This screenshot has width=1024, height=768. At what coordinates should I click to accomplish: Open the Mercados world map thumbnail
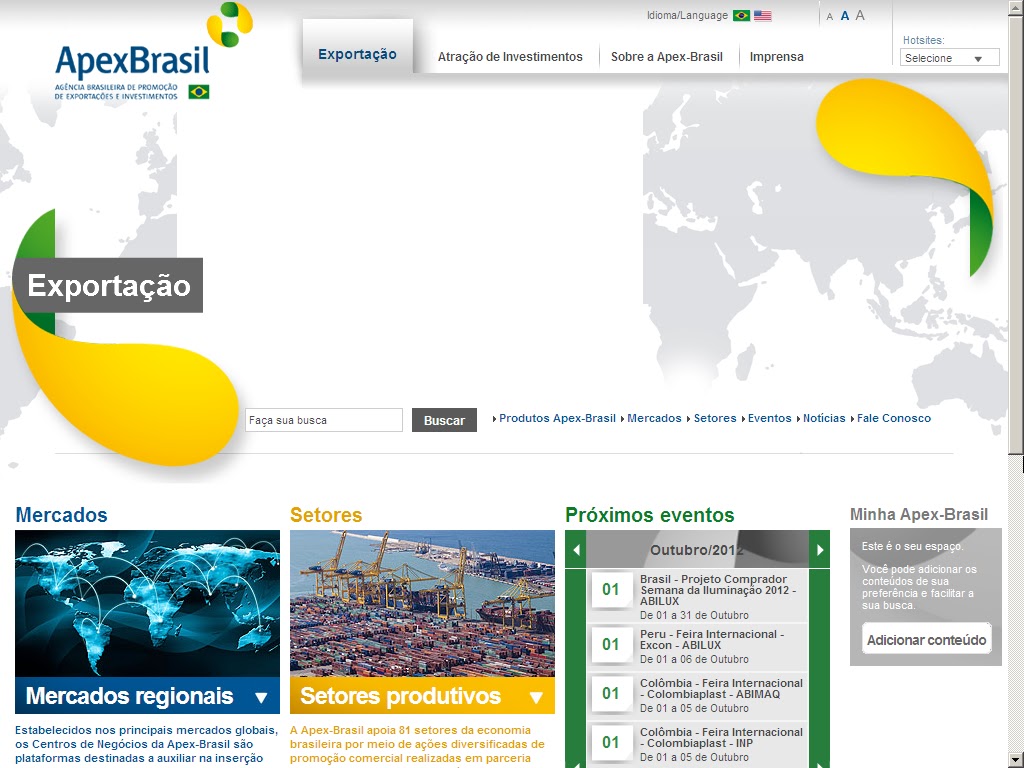[148, 603]
